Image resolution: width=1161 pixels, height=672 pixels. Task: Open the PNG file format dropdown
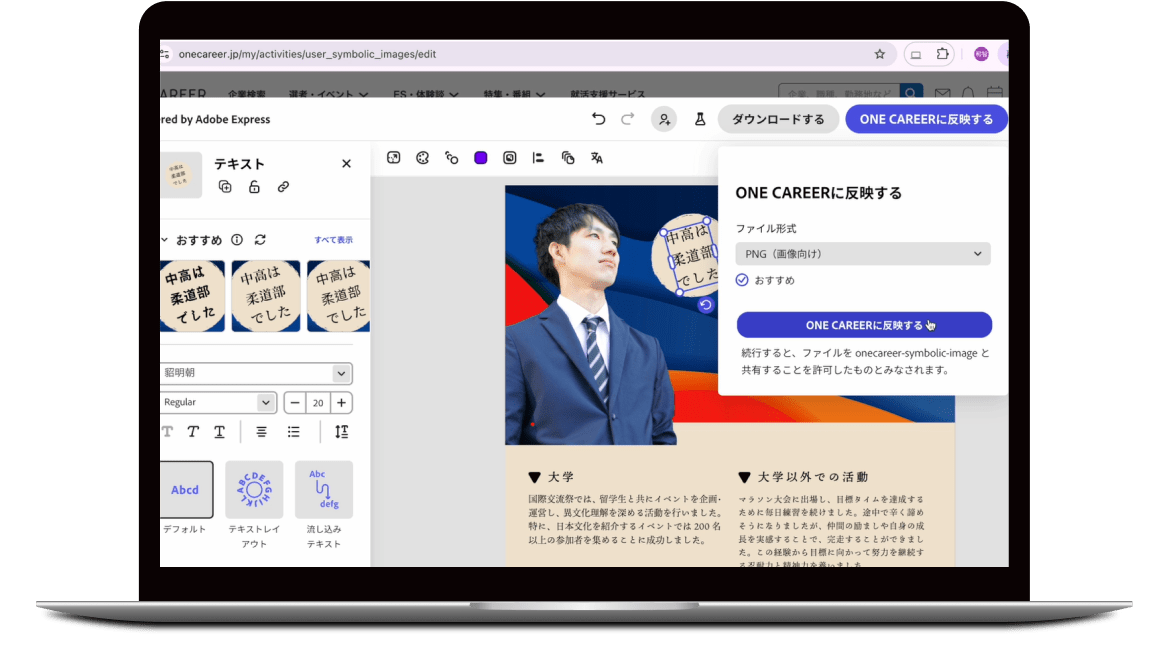(862, 254)
